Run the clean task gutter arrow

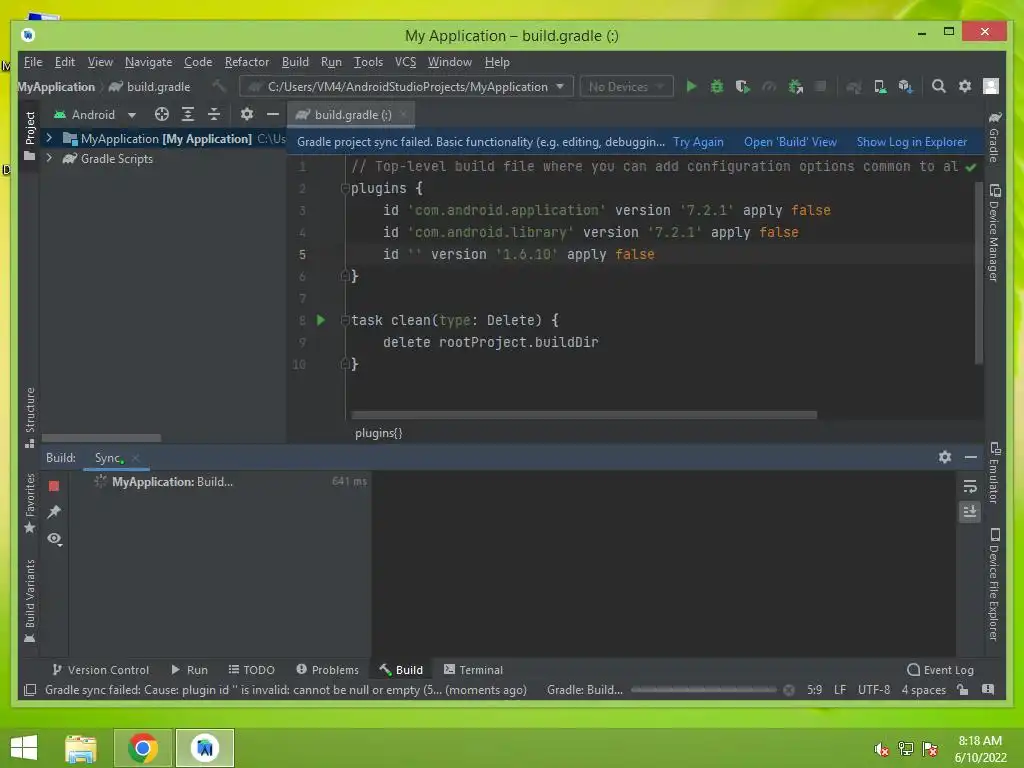point(321,320)
